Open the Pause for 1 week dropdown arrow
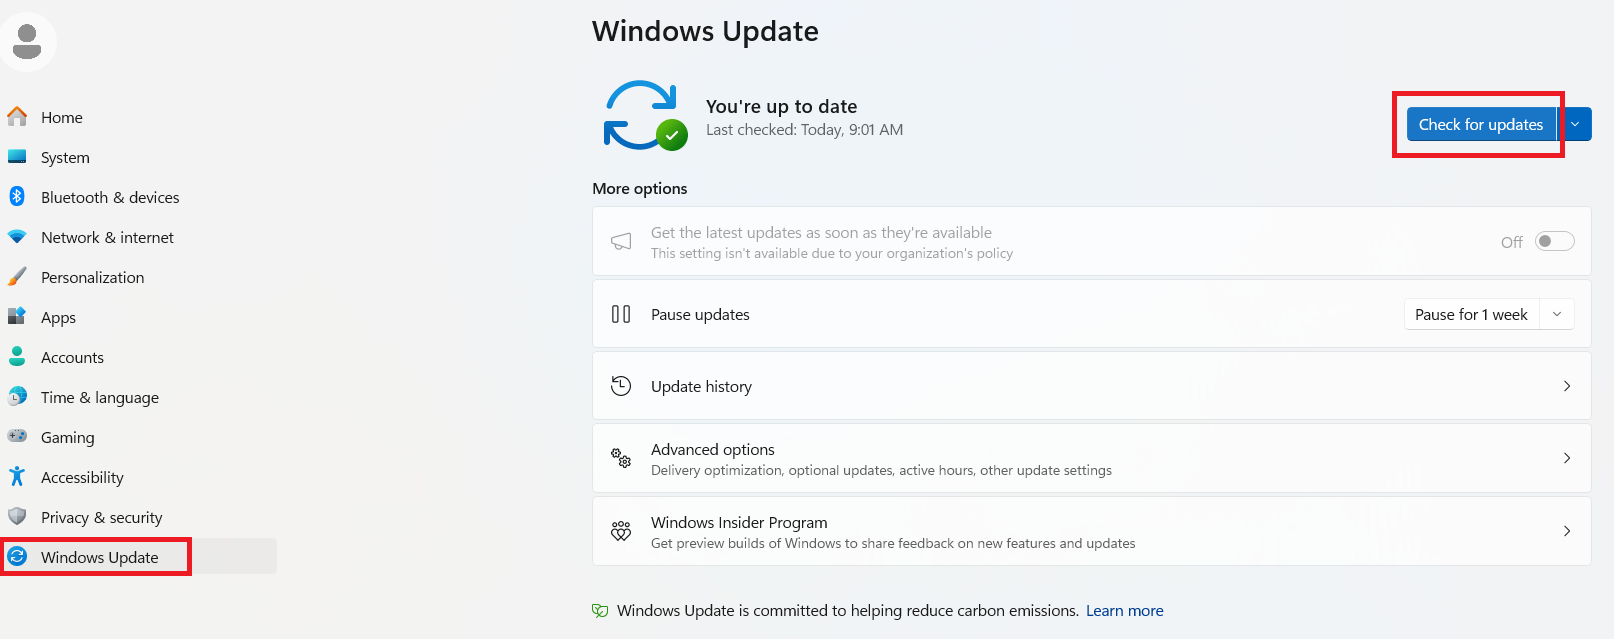Image resolution: width=1614 pixels, height=639 pixels. (1557, 314)
